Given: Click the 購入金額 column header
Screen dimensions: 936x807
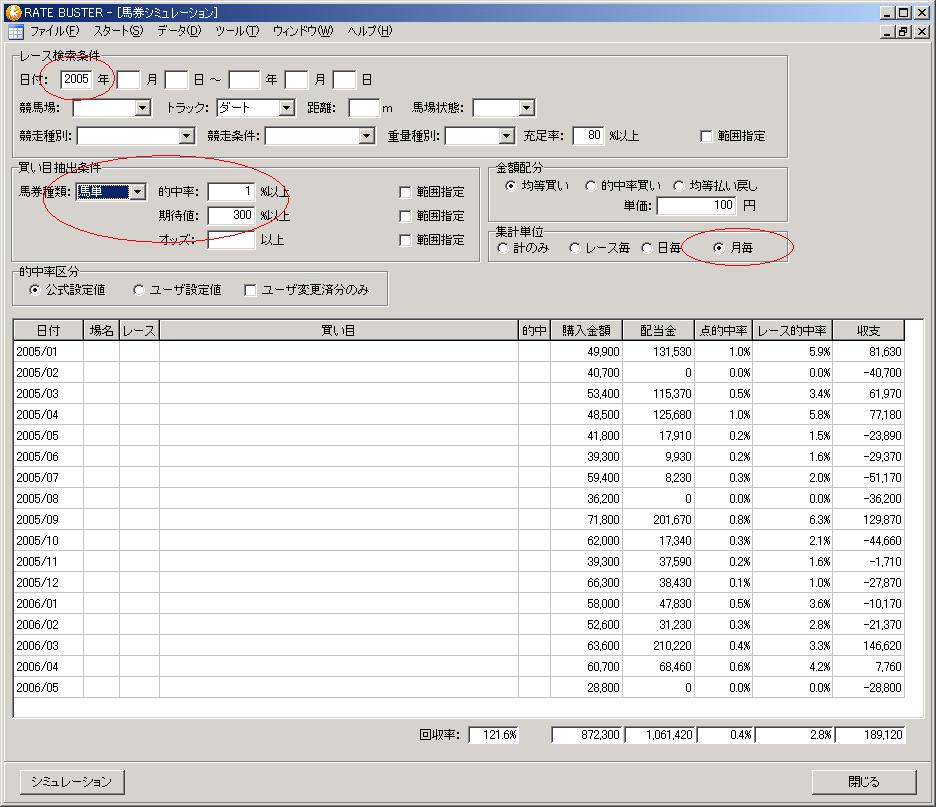Looking at the screenshot, I should pyautogui.click(x=586, y=330).
